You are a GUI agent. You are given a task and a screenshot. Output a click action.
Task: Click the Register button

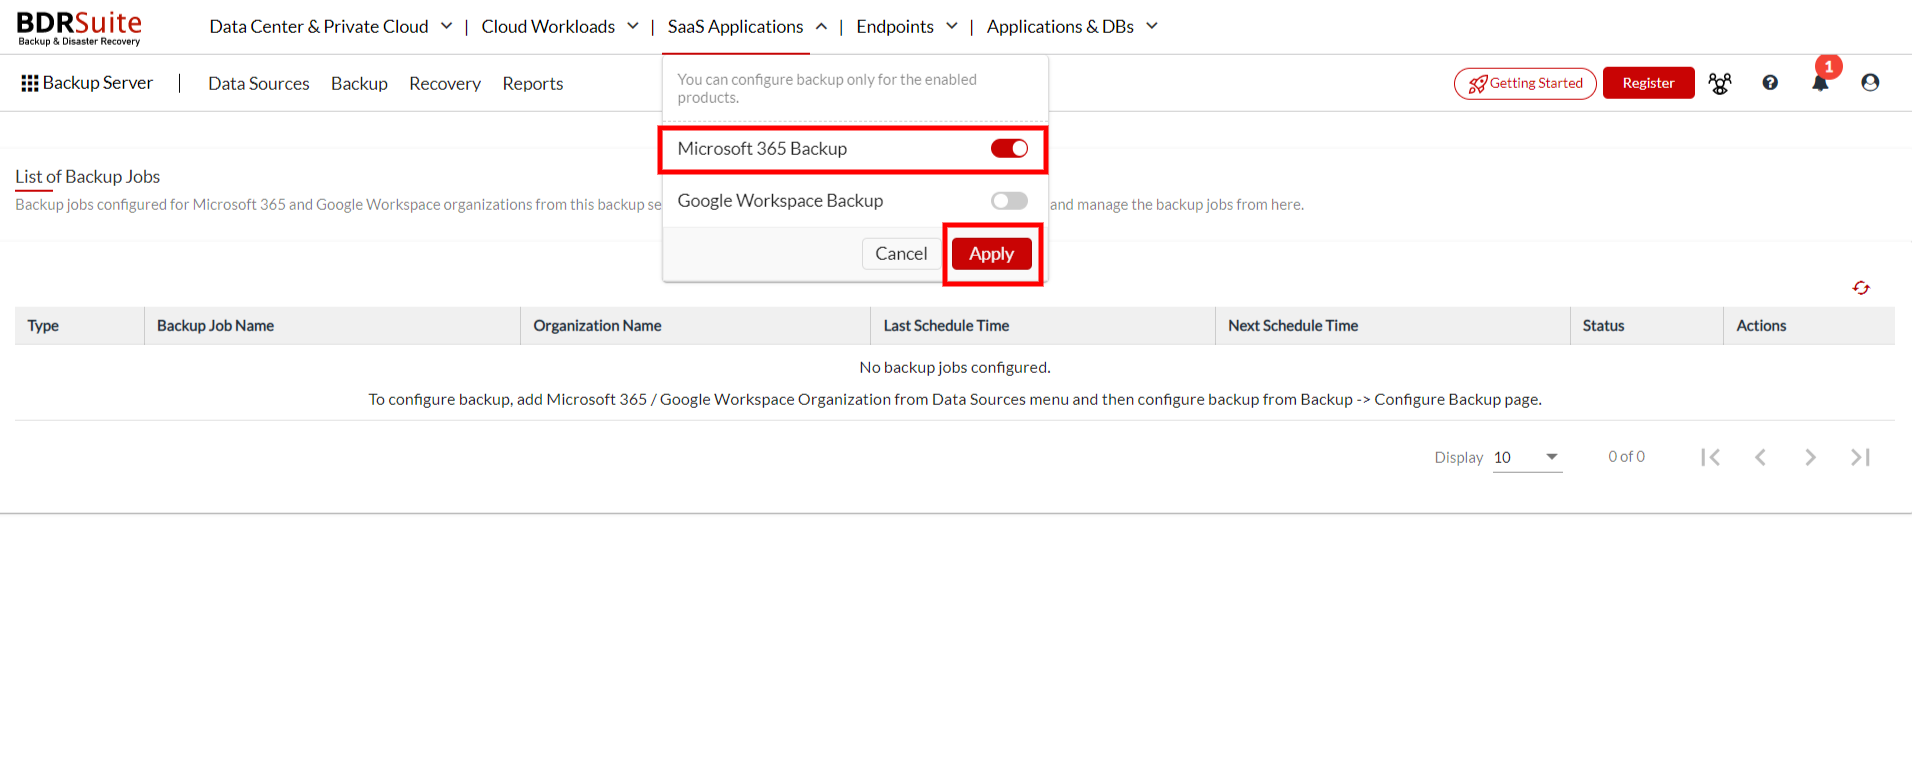(x=1649, y=83)
